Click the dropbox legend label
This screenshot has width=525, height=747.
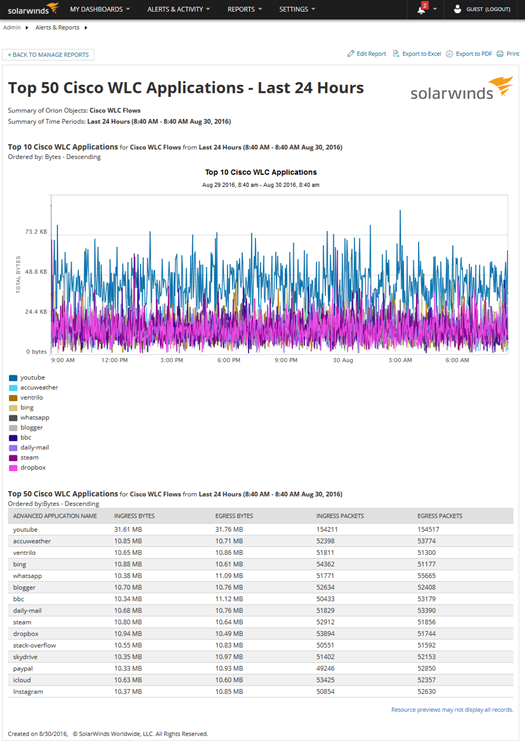(x=33, y=468)
